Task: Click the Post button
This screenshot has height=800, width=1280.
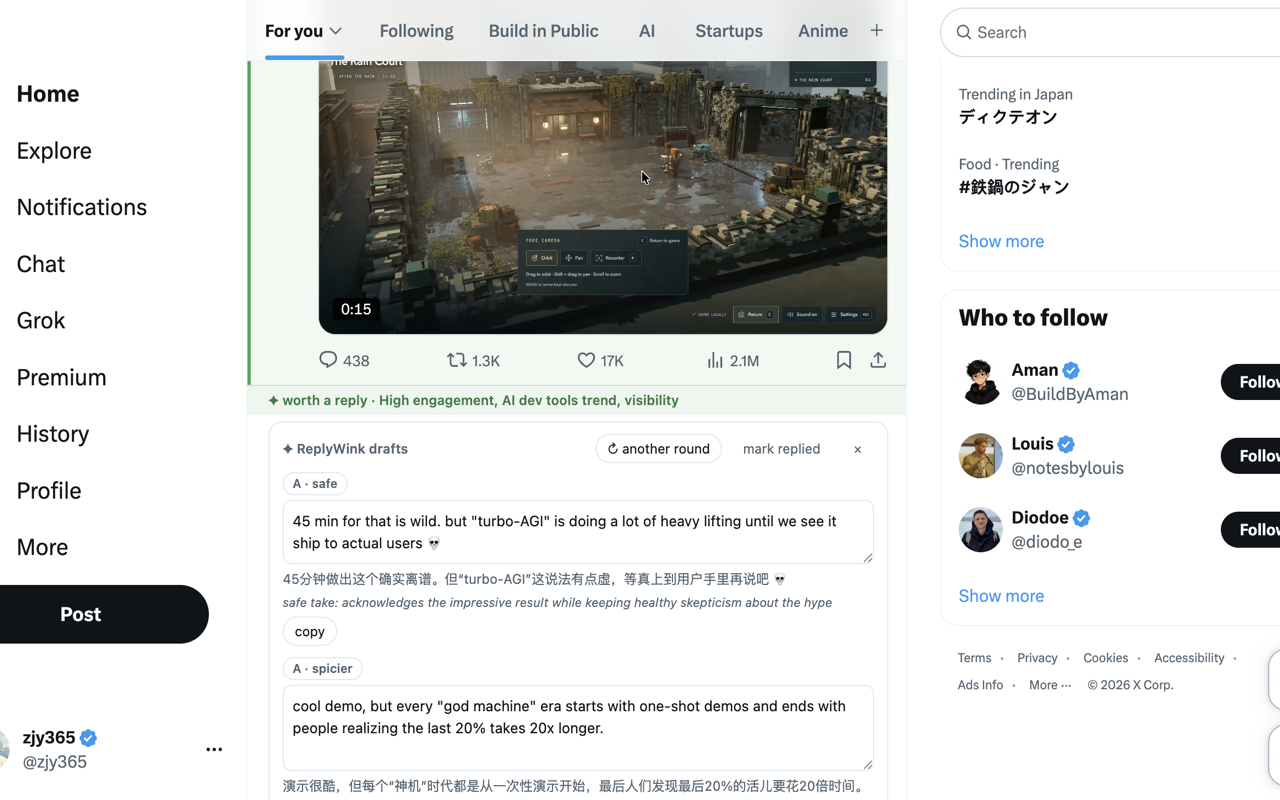Action: [104, 614]
